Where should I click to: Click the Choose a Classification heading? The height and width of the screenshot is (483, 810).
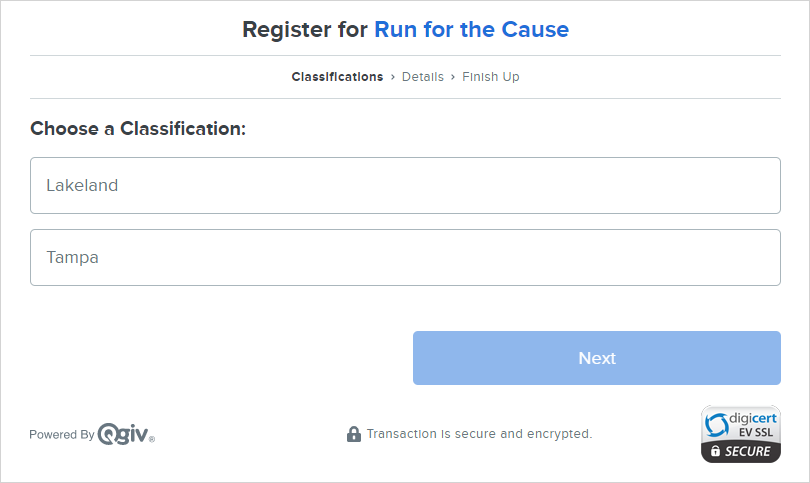tap(138, 129)
